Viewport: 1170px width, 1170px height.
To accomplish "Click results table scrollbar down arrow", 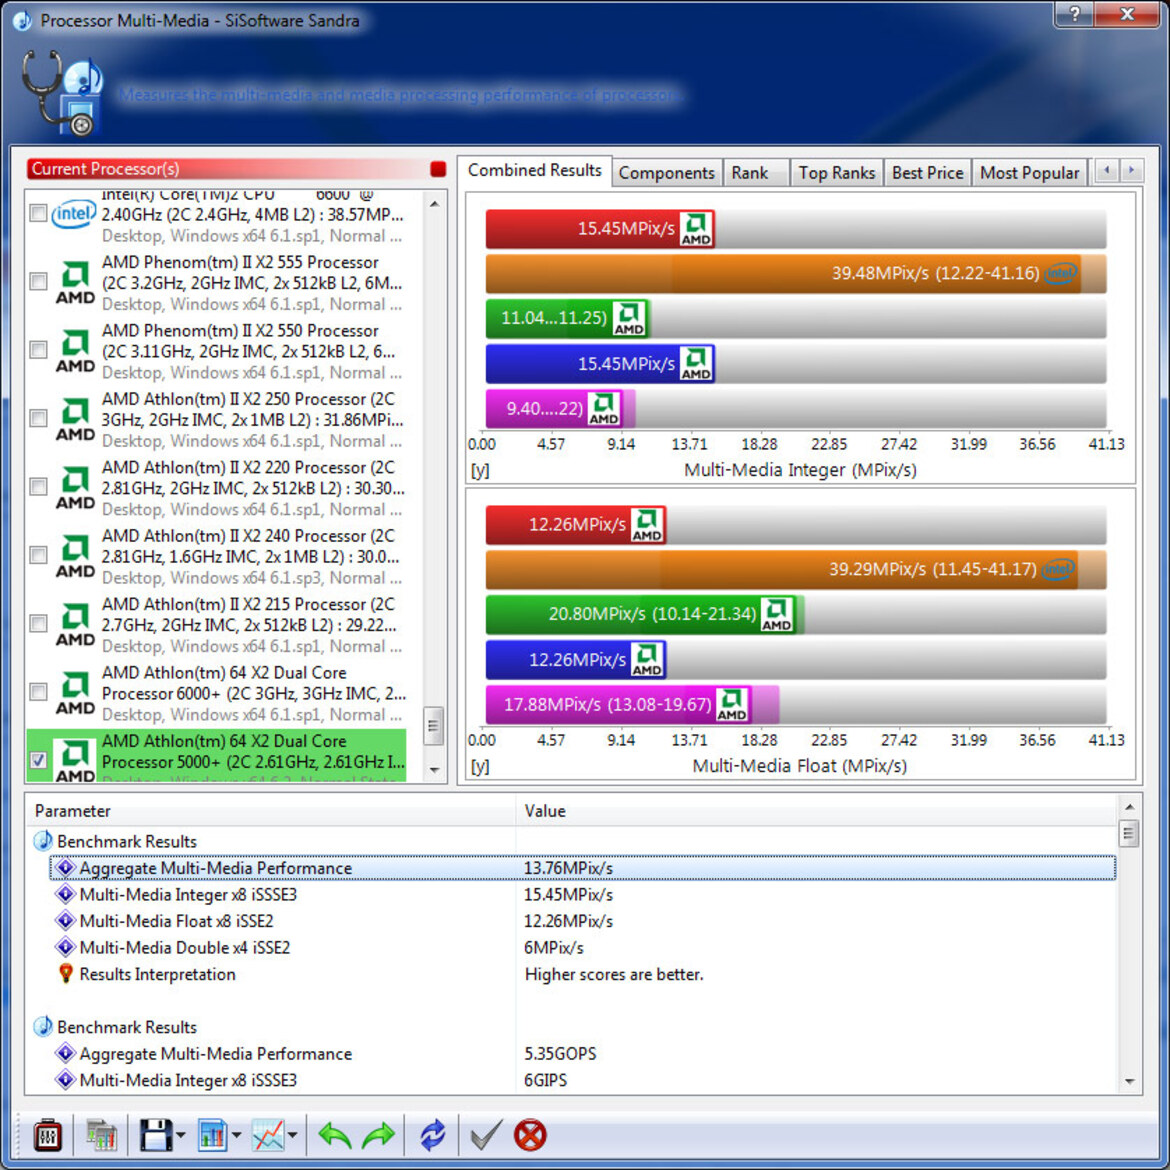I will [1129, 1081].
